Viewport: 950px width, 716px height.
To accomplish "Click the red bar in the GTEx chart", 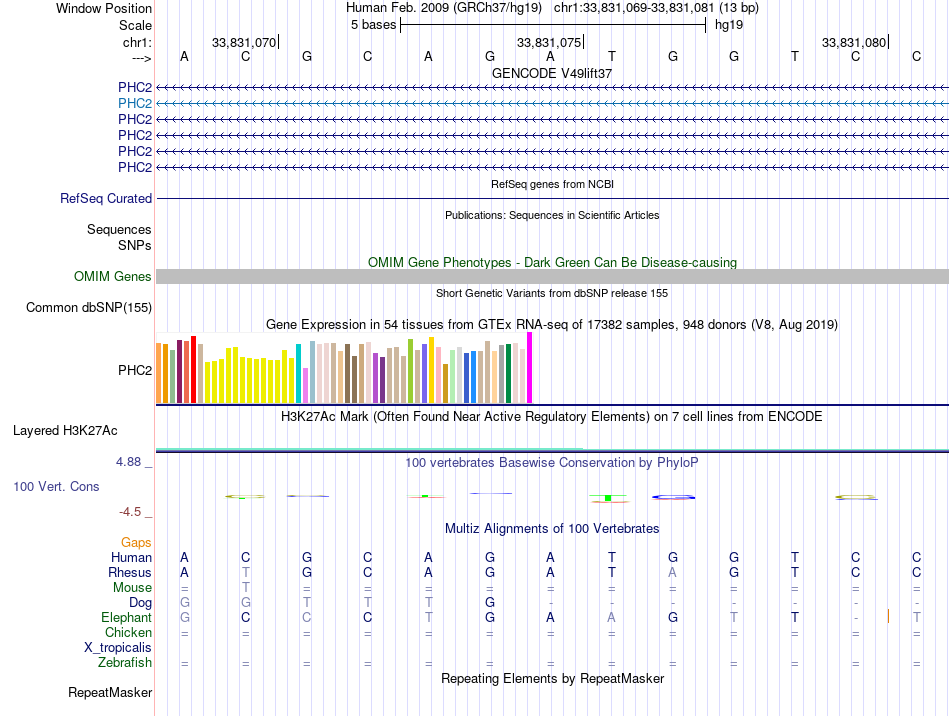I will tap(193, 370).
